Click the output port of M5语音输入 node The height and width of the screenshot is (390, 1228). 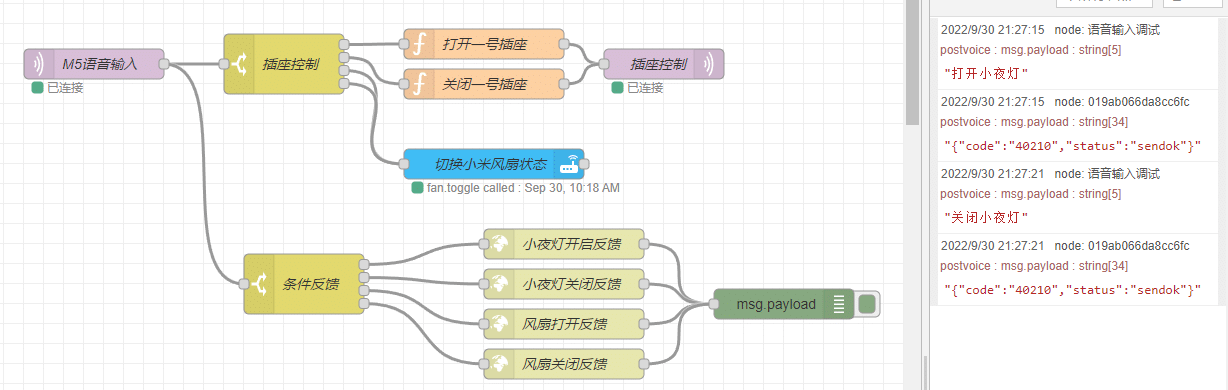tap(164, 64)
